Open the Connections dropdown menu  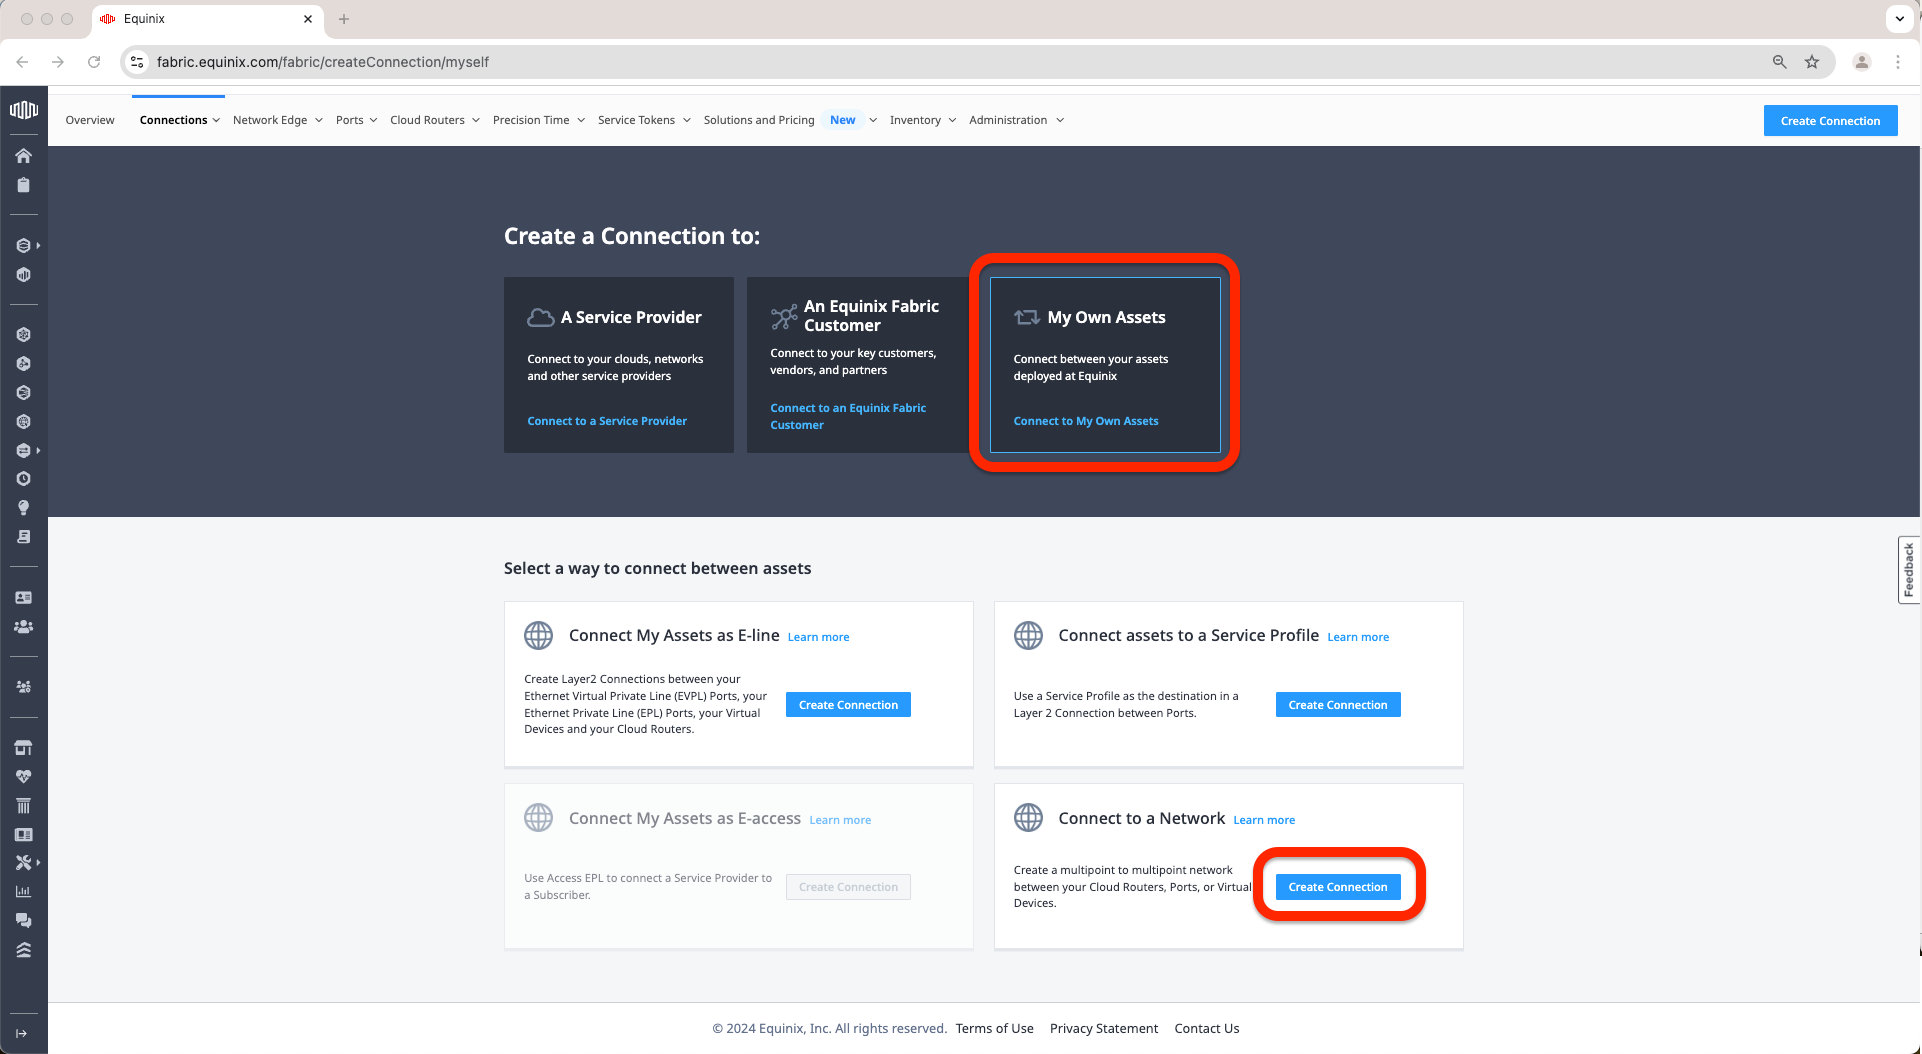[180, 120]
